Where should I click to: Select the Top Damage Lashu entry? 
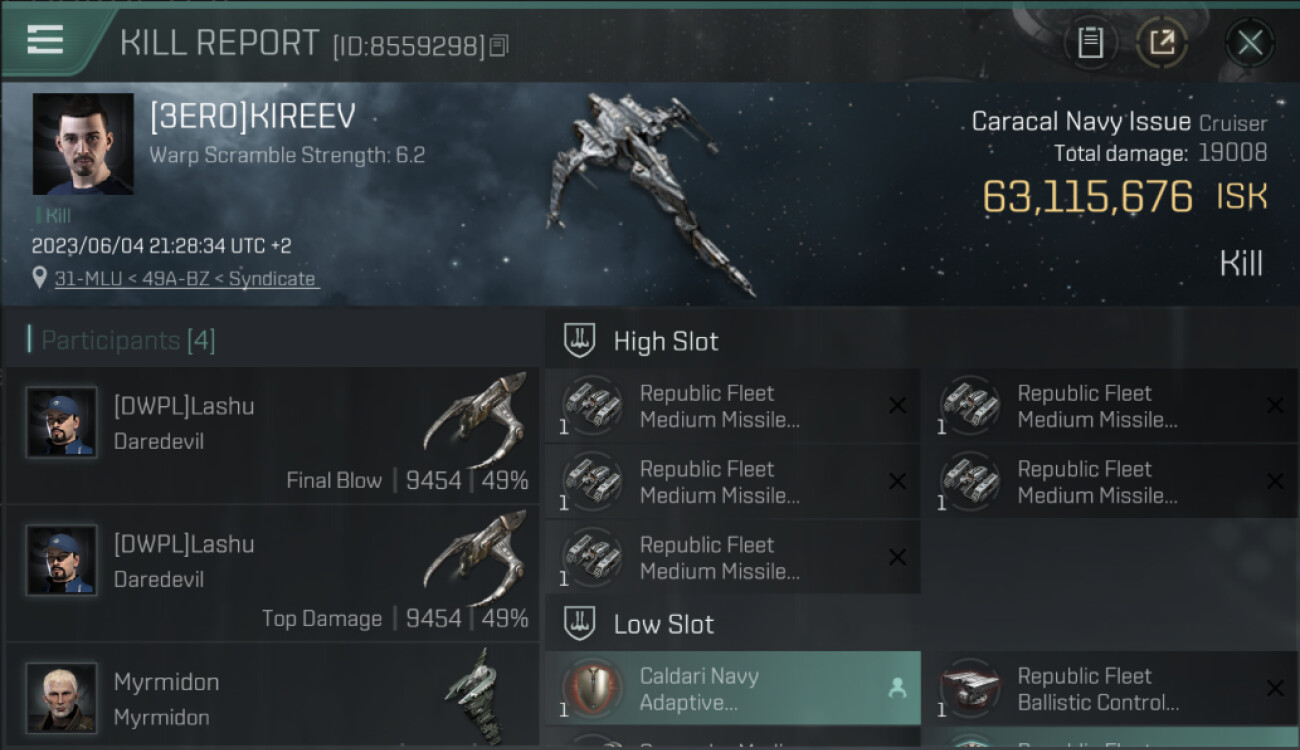[272, 573]
